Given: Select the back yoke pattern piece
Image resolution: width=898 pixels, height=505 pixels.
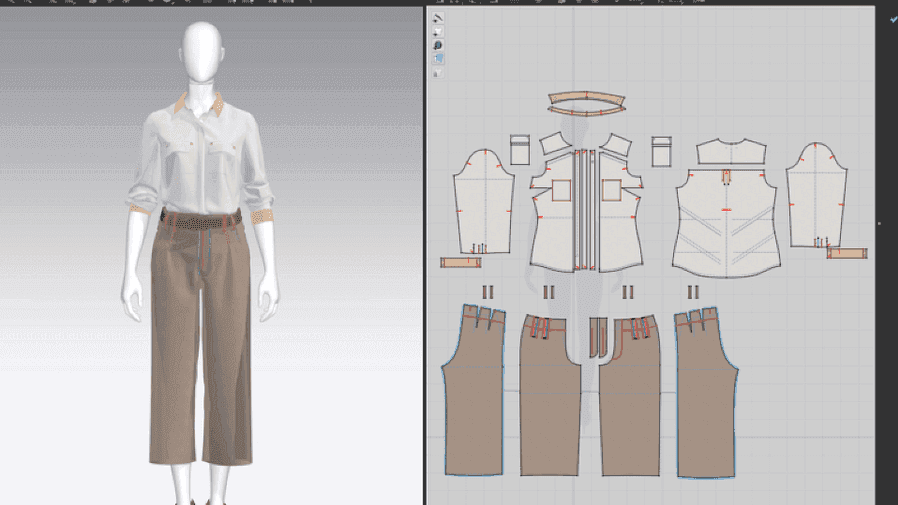Looking at the screenshot, I should [731, 152].
